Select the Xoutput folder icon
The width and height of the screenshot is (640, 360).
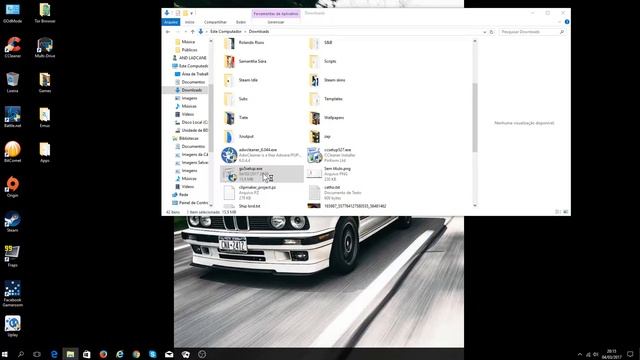(x=229, y=136)
